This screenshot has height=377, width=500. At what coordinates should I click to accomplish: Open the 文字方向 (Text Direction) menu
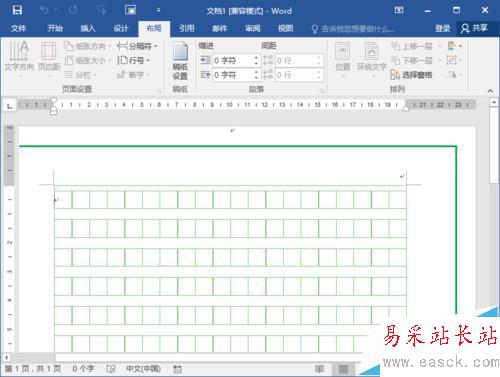click(x=19, y=59)
